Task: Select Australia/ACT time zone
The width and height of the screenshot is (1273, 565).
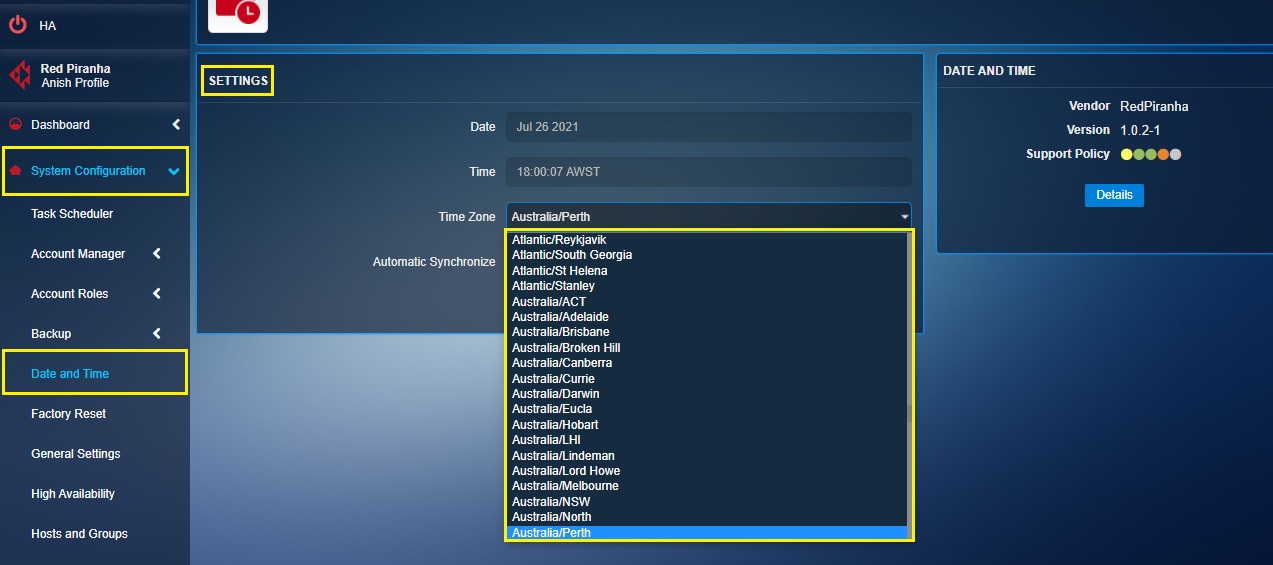Action: (706, 302)
